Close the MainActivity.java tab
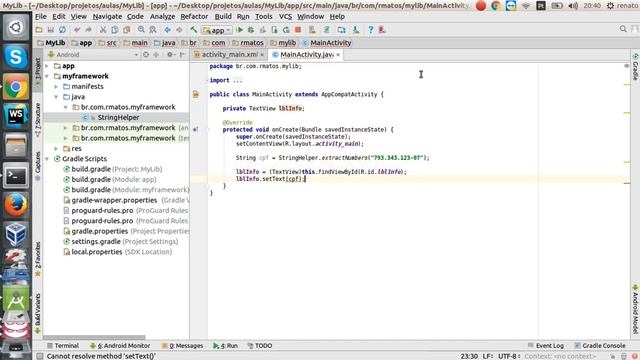Viewport: 640px width, 360px height. pyautogui.click(x=338, y=55)
